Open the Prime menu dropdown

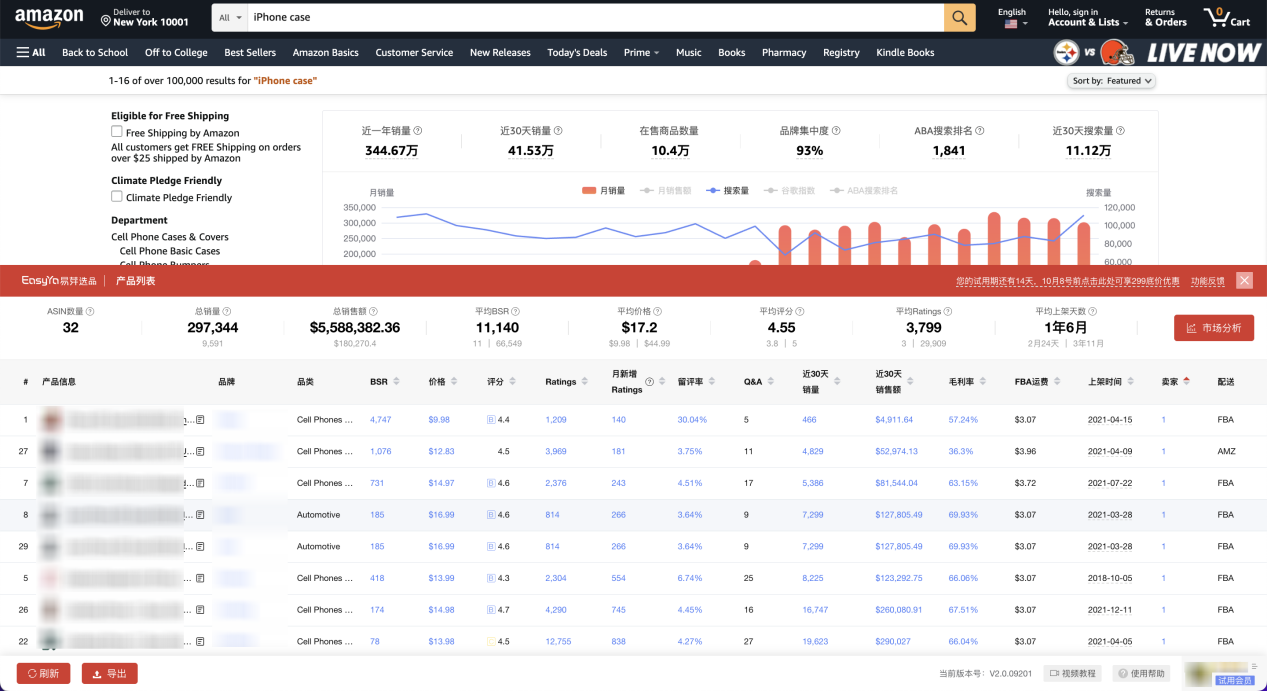(641, 53)
